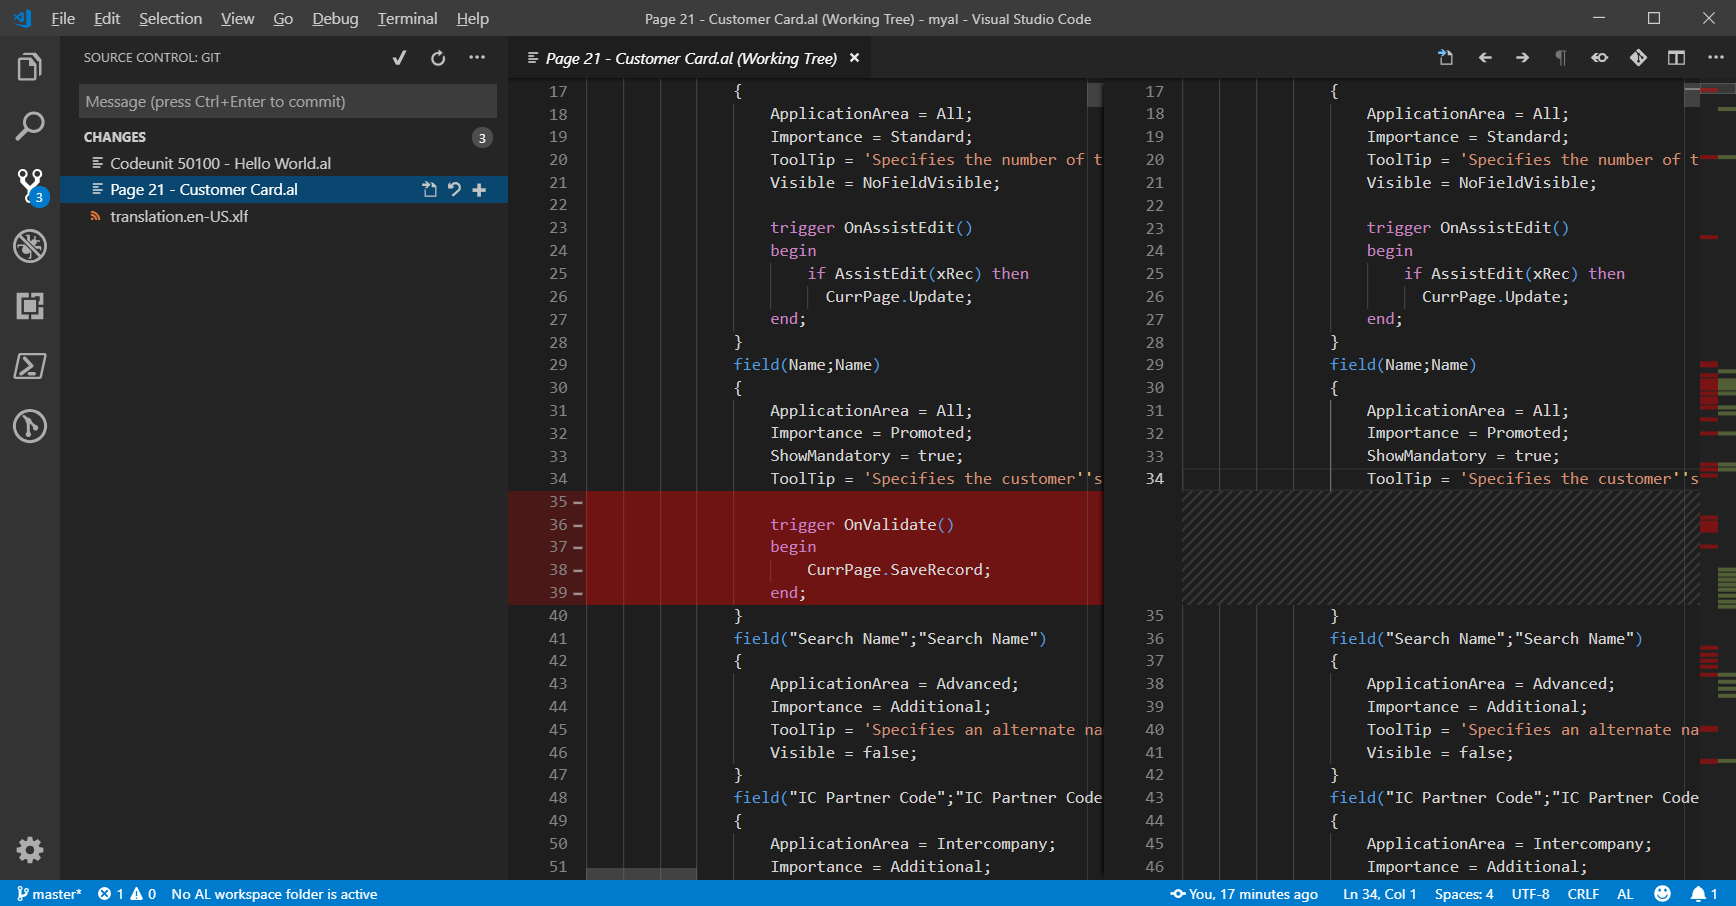Open the GitLens view in activity bar
The width and height of the screenshot is (1736, 906).
point(30,426)
